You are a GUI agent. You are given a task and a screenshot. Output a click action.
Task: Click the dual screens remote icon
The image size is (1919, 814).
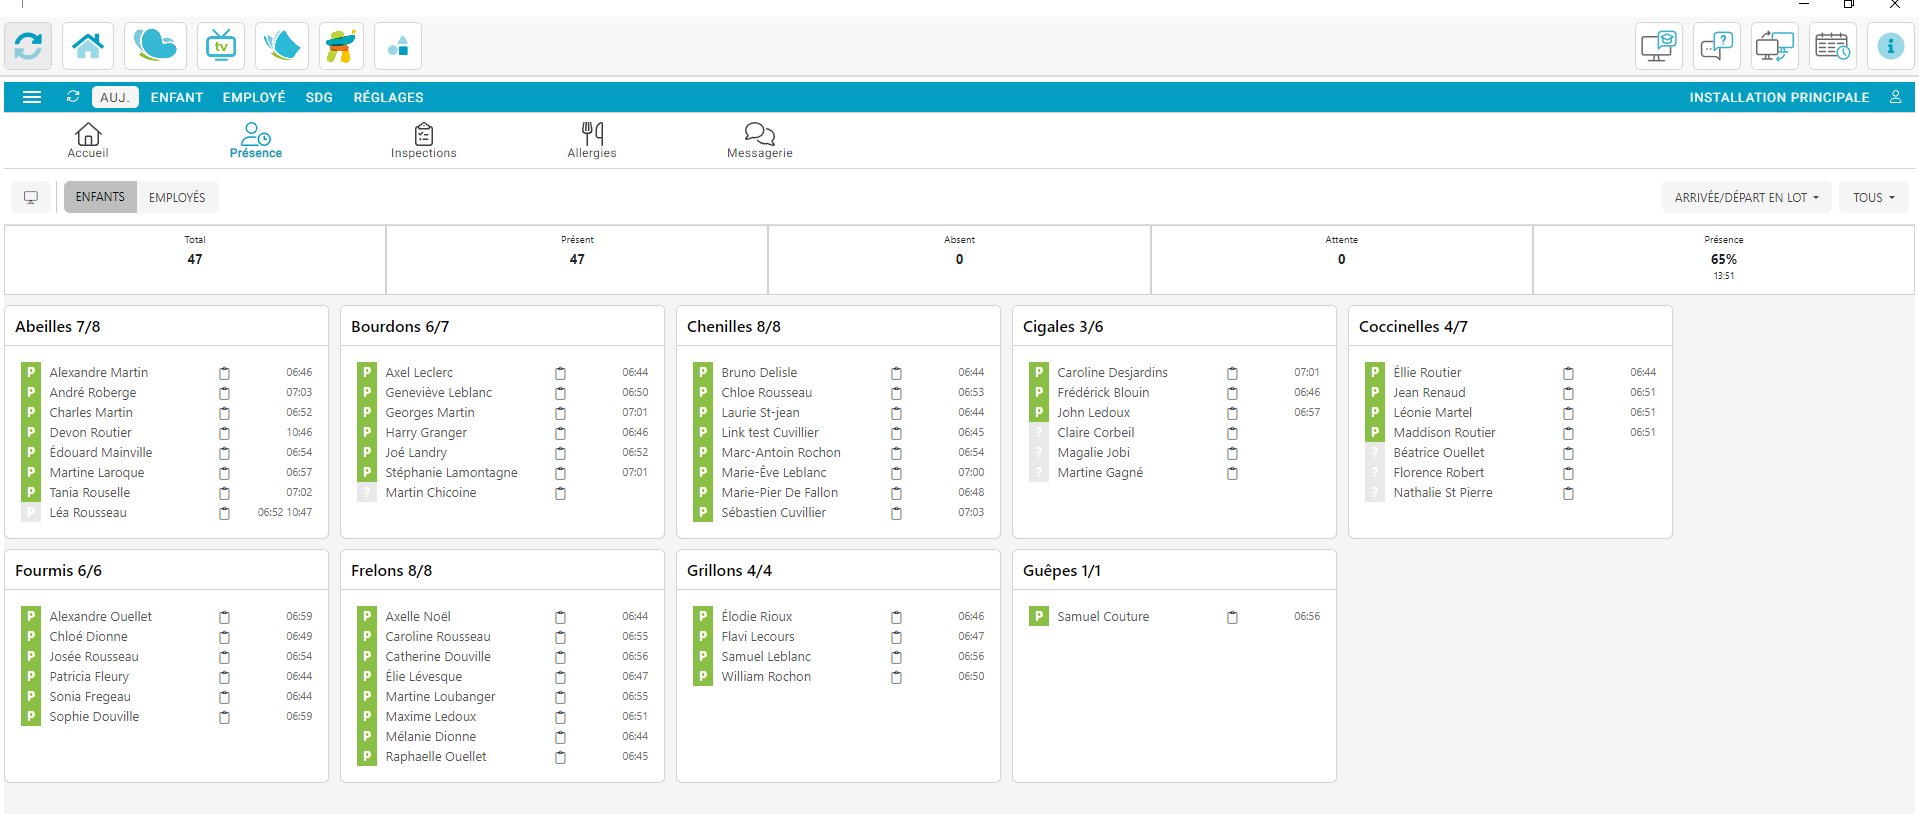1775,46
